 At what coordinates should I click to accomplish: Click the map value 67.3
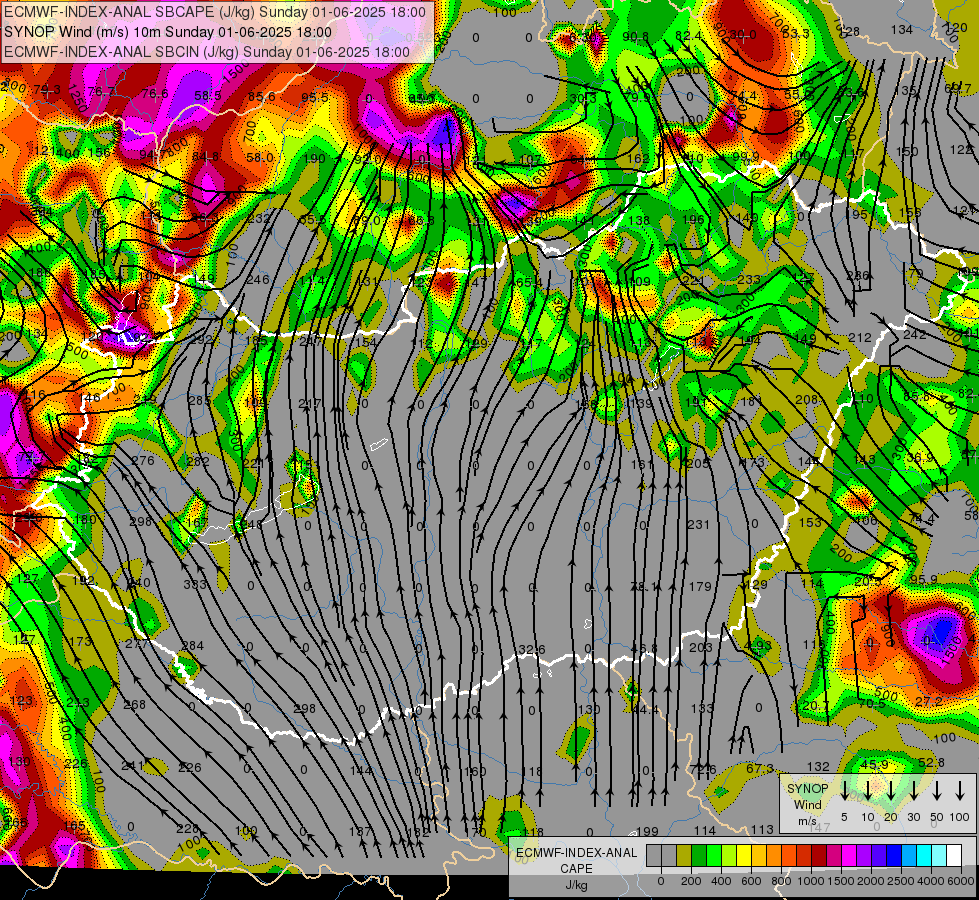(760, 768)
